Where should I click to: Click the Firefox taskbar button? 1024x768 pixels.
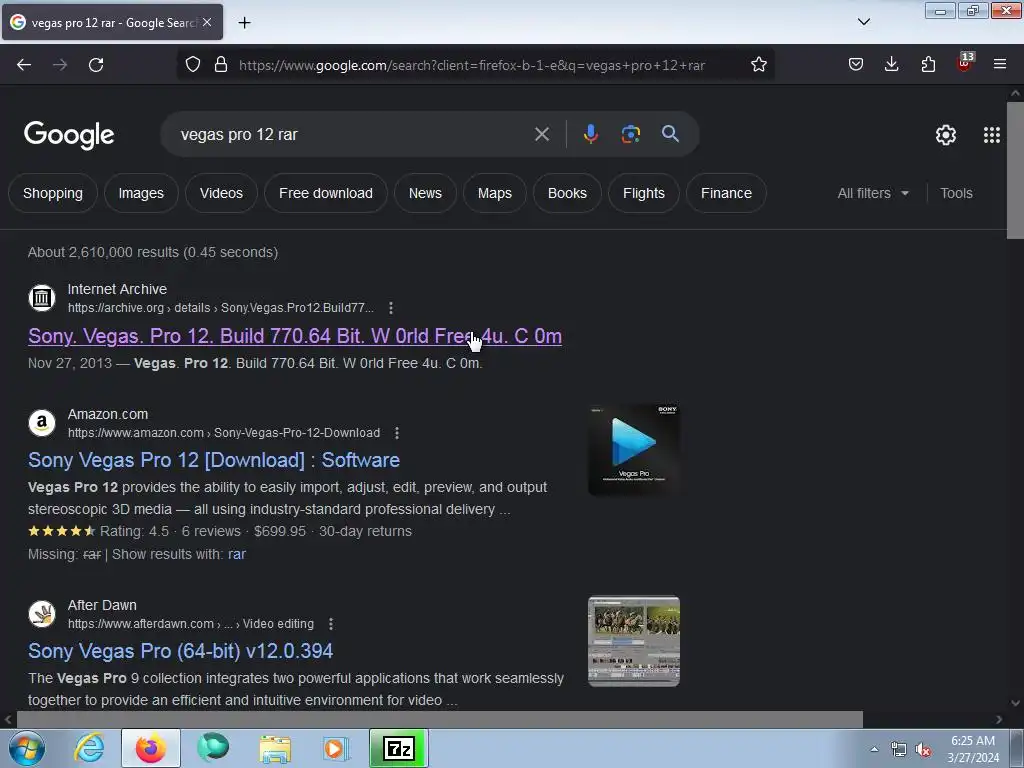151,748
